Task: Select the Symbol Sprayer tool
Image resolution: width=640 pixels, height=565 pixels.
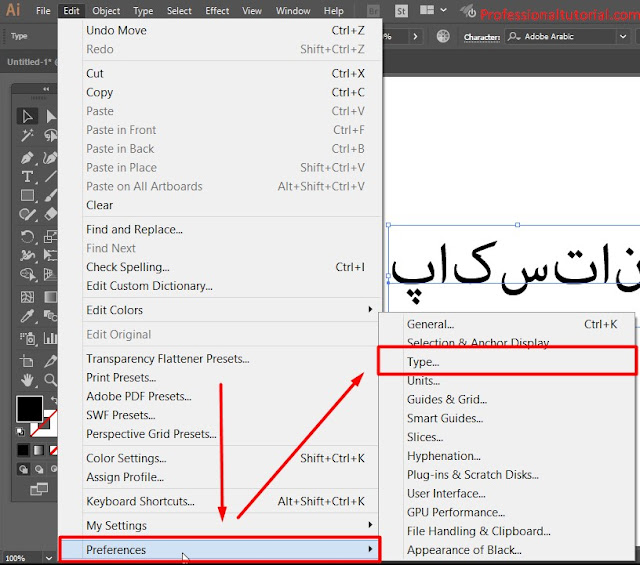Action: 27,338
